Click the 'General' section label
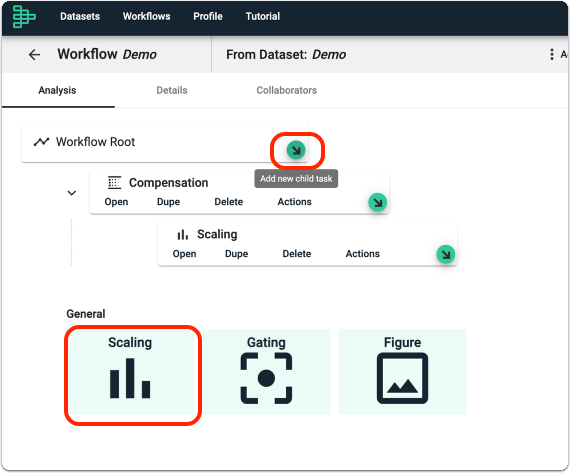Image resolution: width=570 pixels, height=473 pixels. click(x=86, y=314)
